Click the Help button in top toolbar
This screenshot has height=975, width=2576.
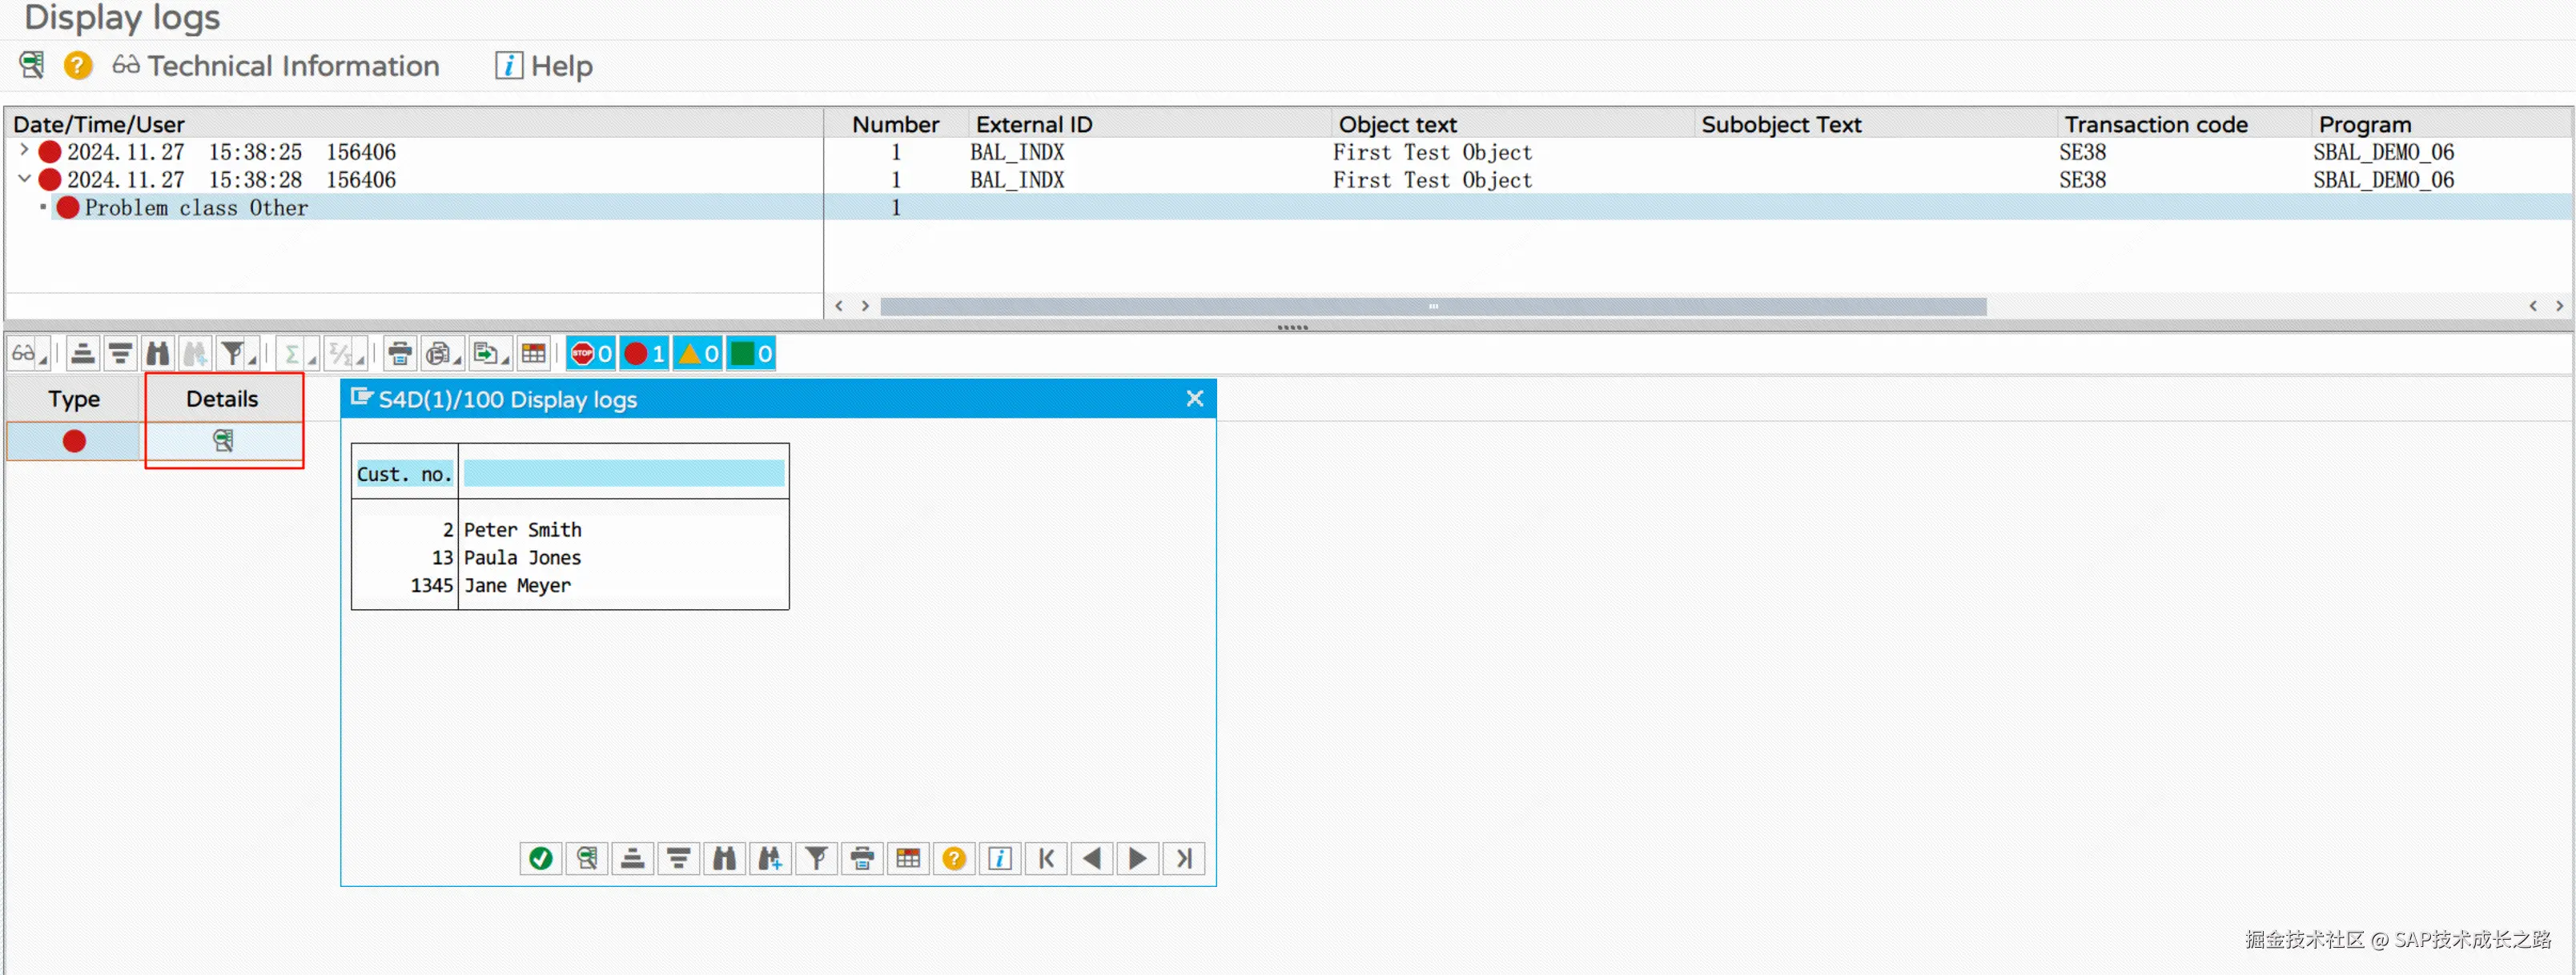[545, 66]
